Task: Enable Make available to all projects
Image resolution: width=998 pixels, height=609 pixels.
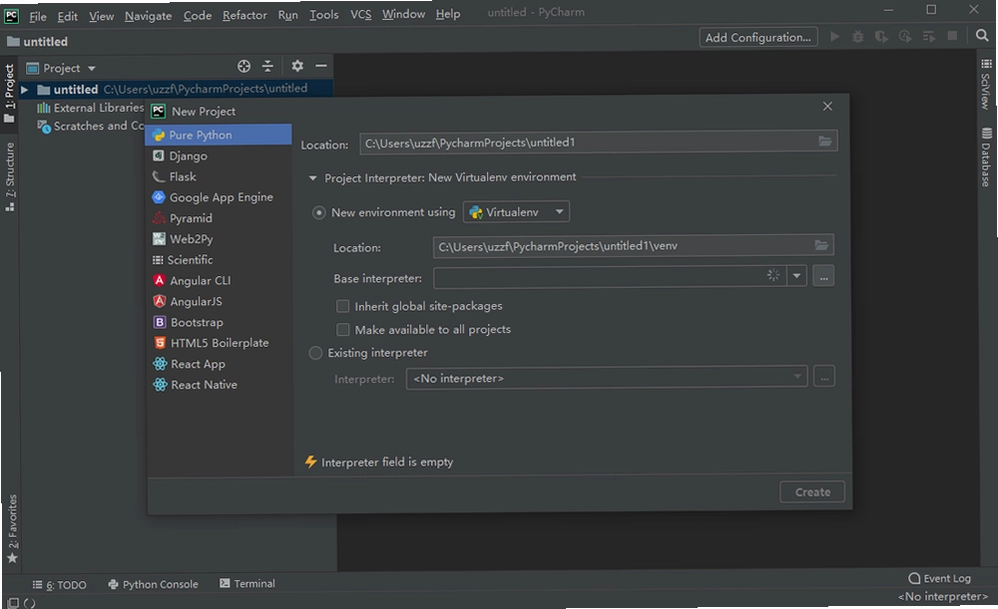Action: click(x=342, y=330)
